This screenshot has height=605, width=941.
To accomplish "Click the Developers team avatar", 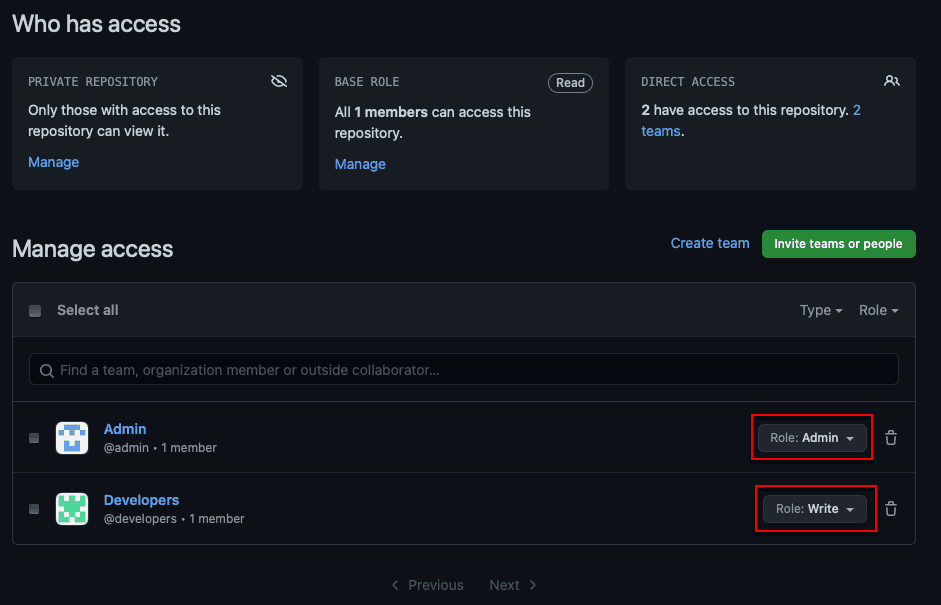I will 72,509.
